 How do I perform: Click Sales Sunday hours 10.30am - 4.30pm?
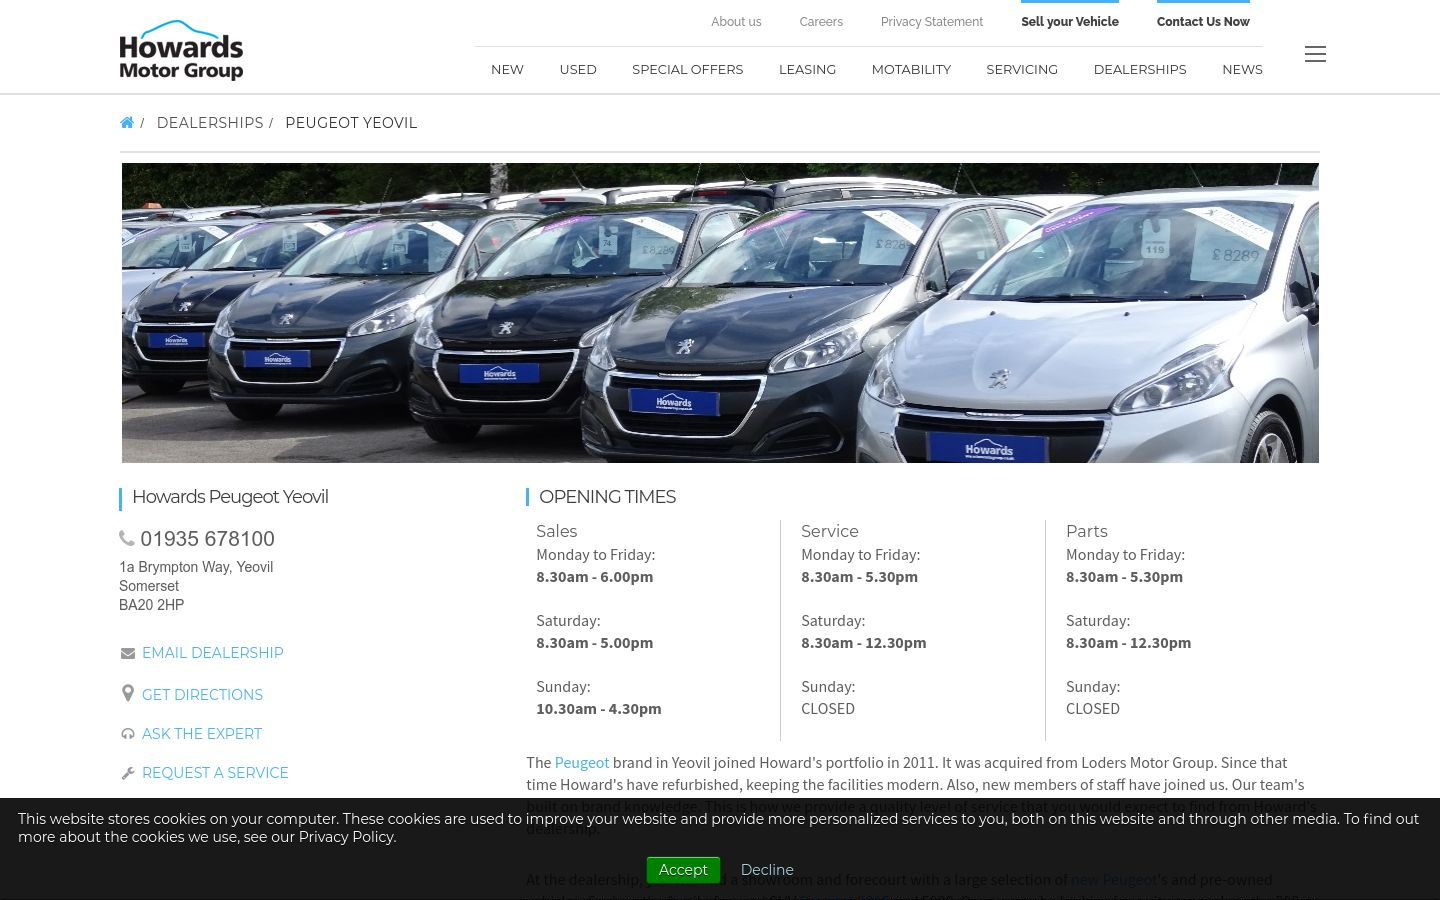(x=598, y=708)
